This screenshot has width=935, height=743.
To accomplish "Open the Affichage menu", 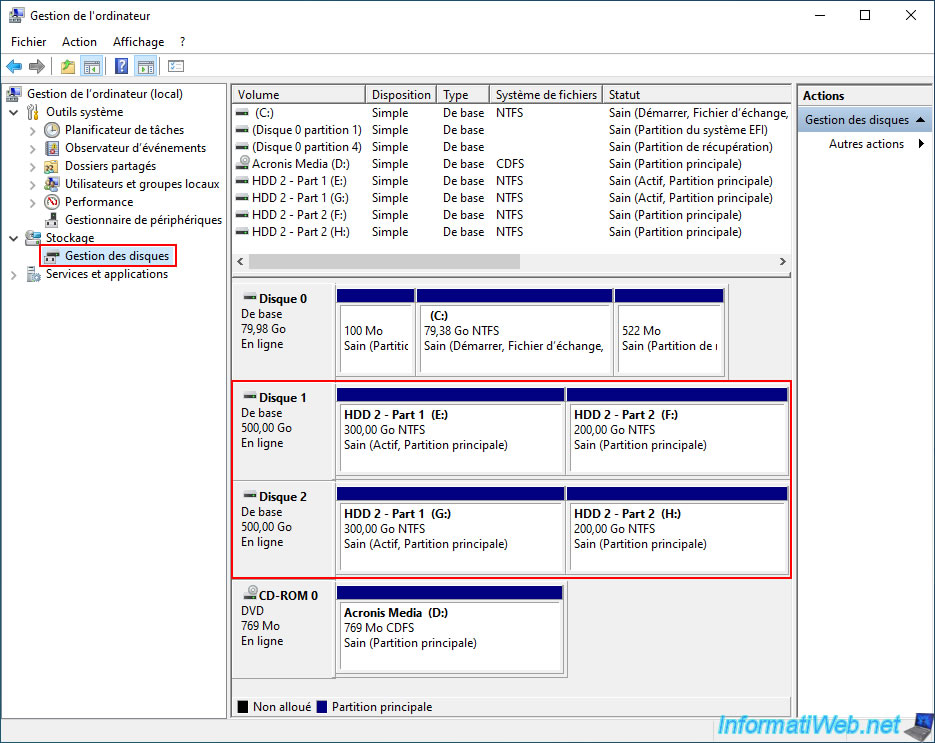I will point(138,42).
